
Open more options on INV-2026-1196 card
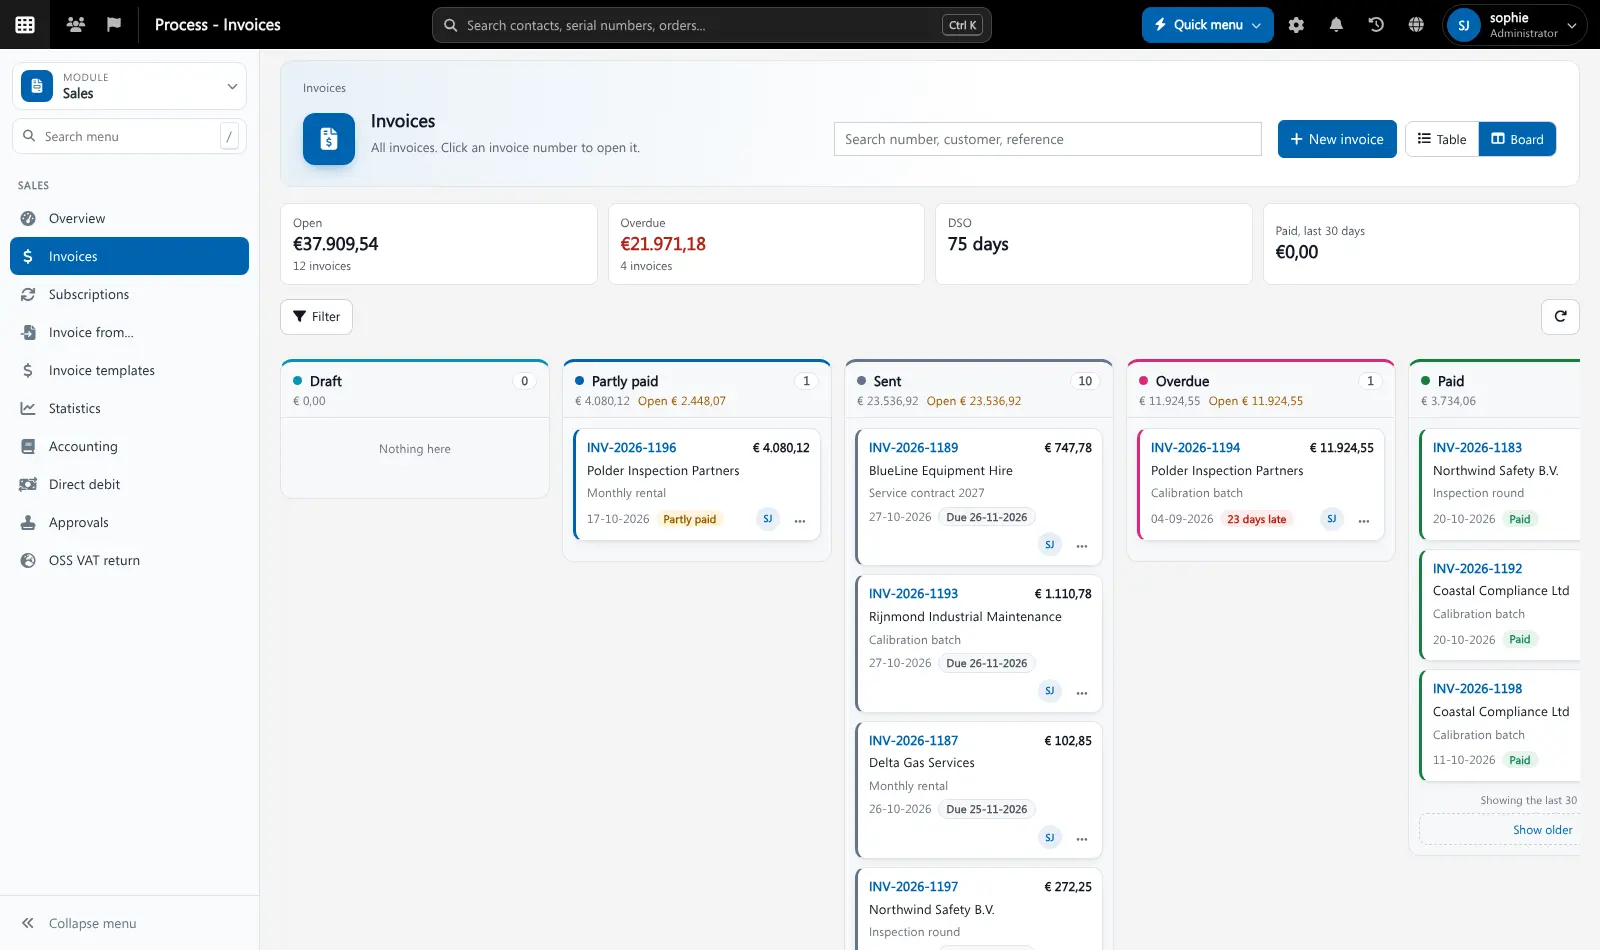pos(800,520)
